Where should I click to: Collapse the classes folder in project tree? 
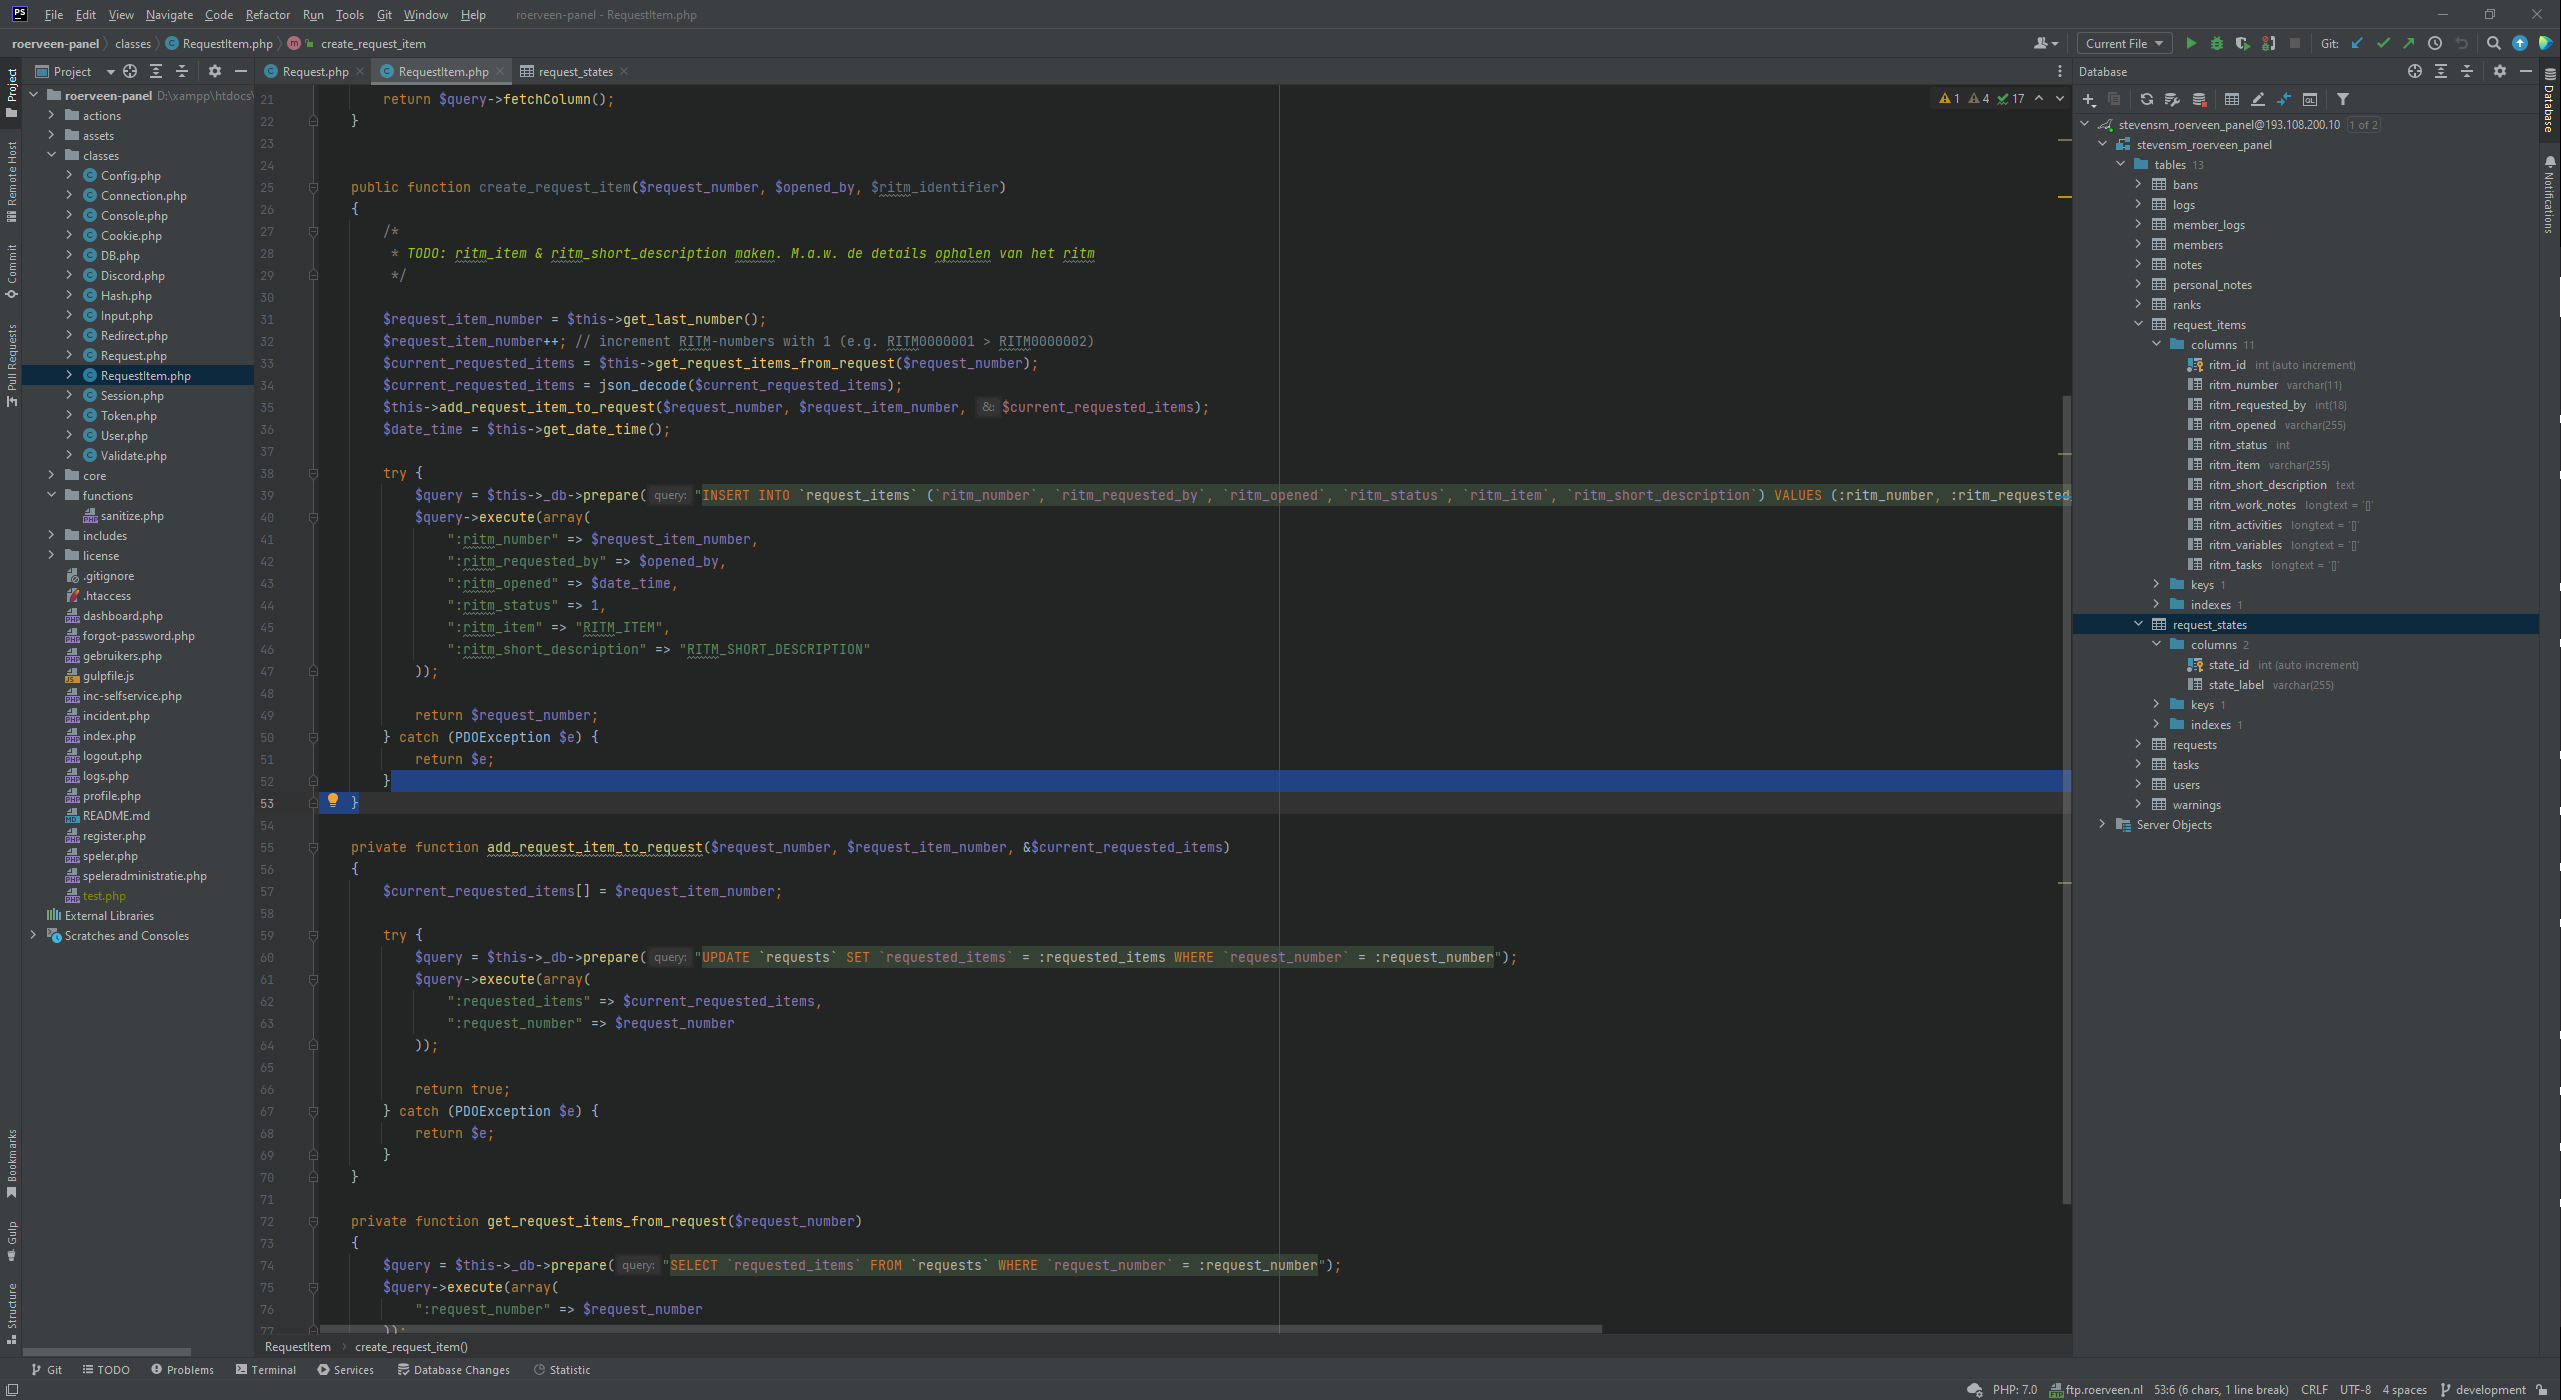click(x=52, y=155)
